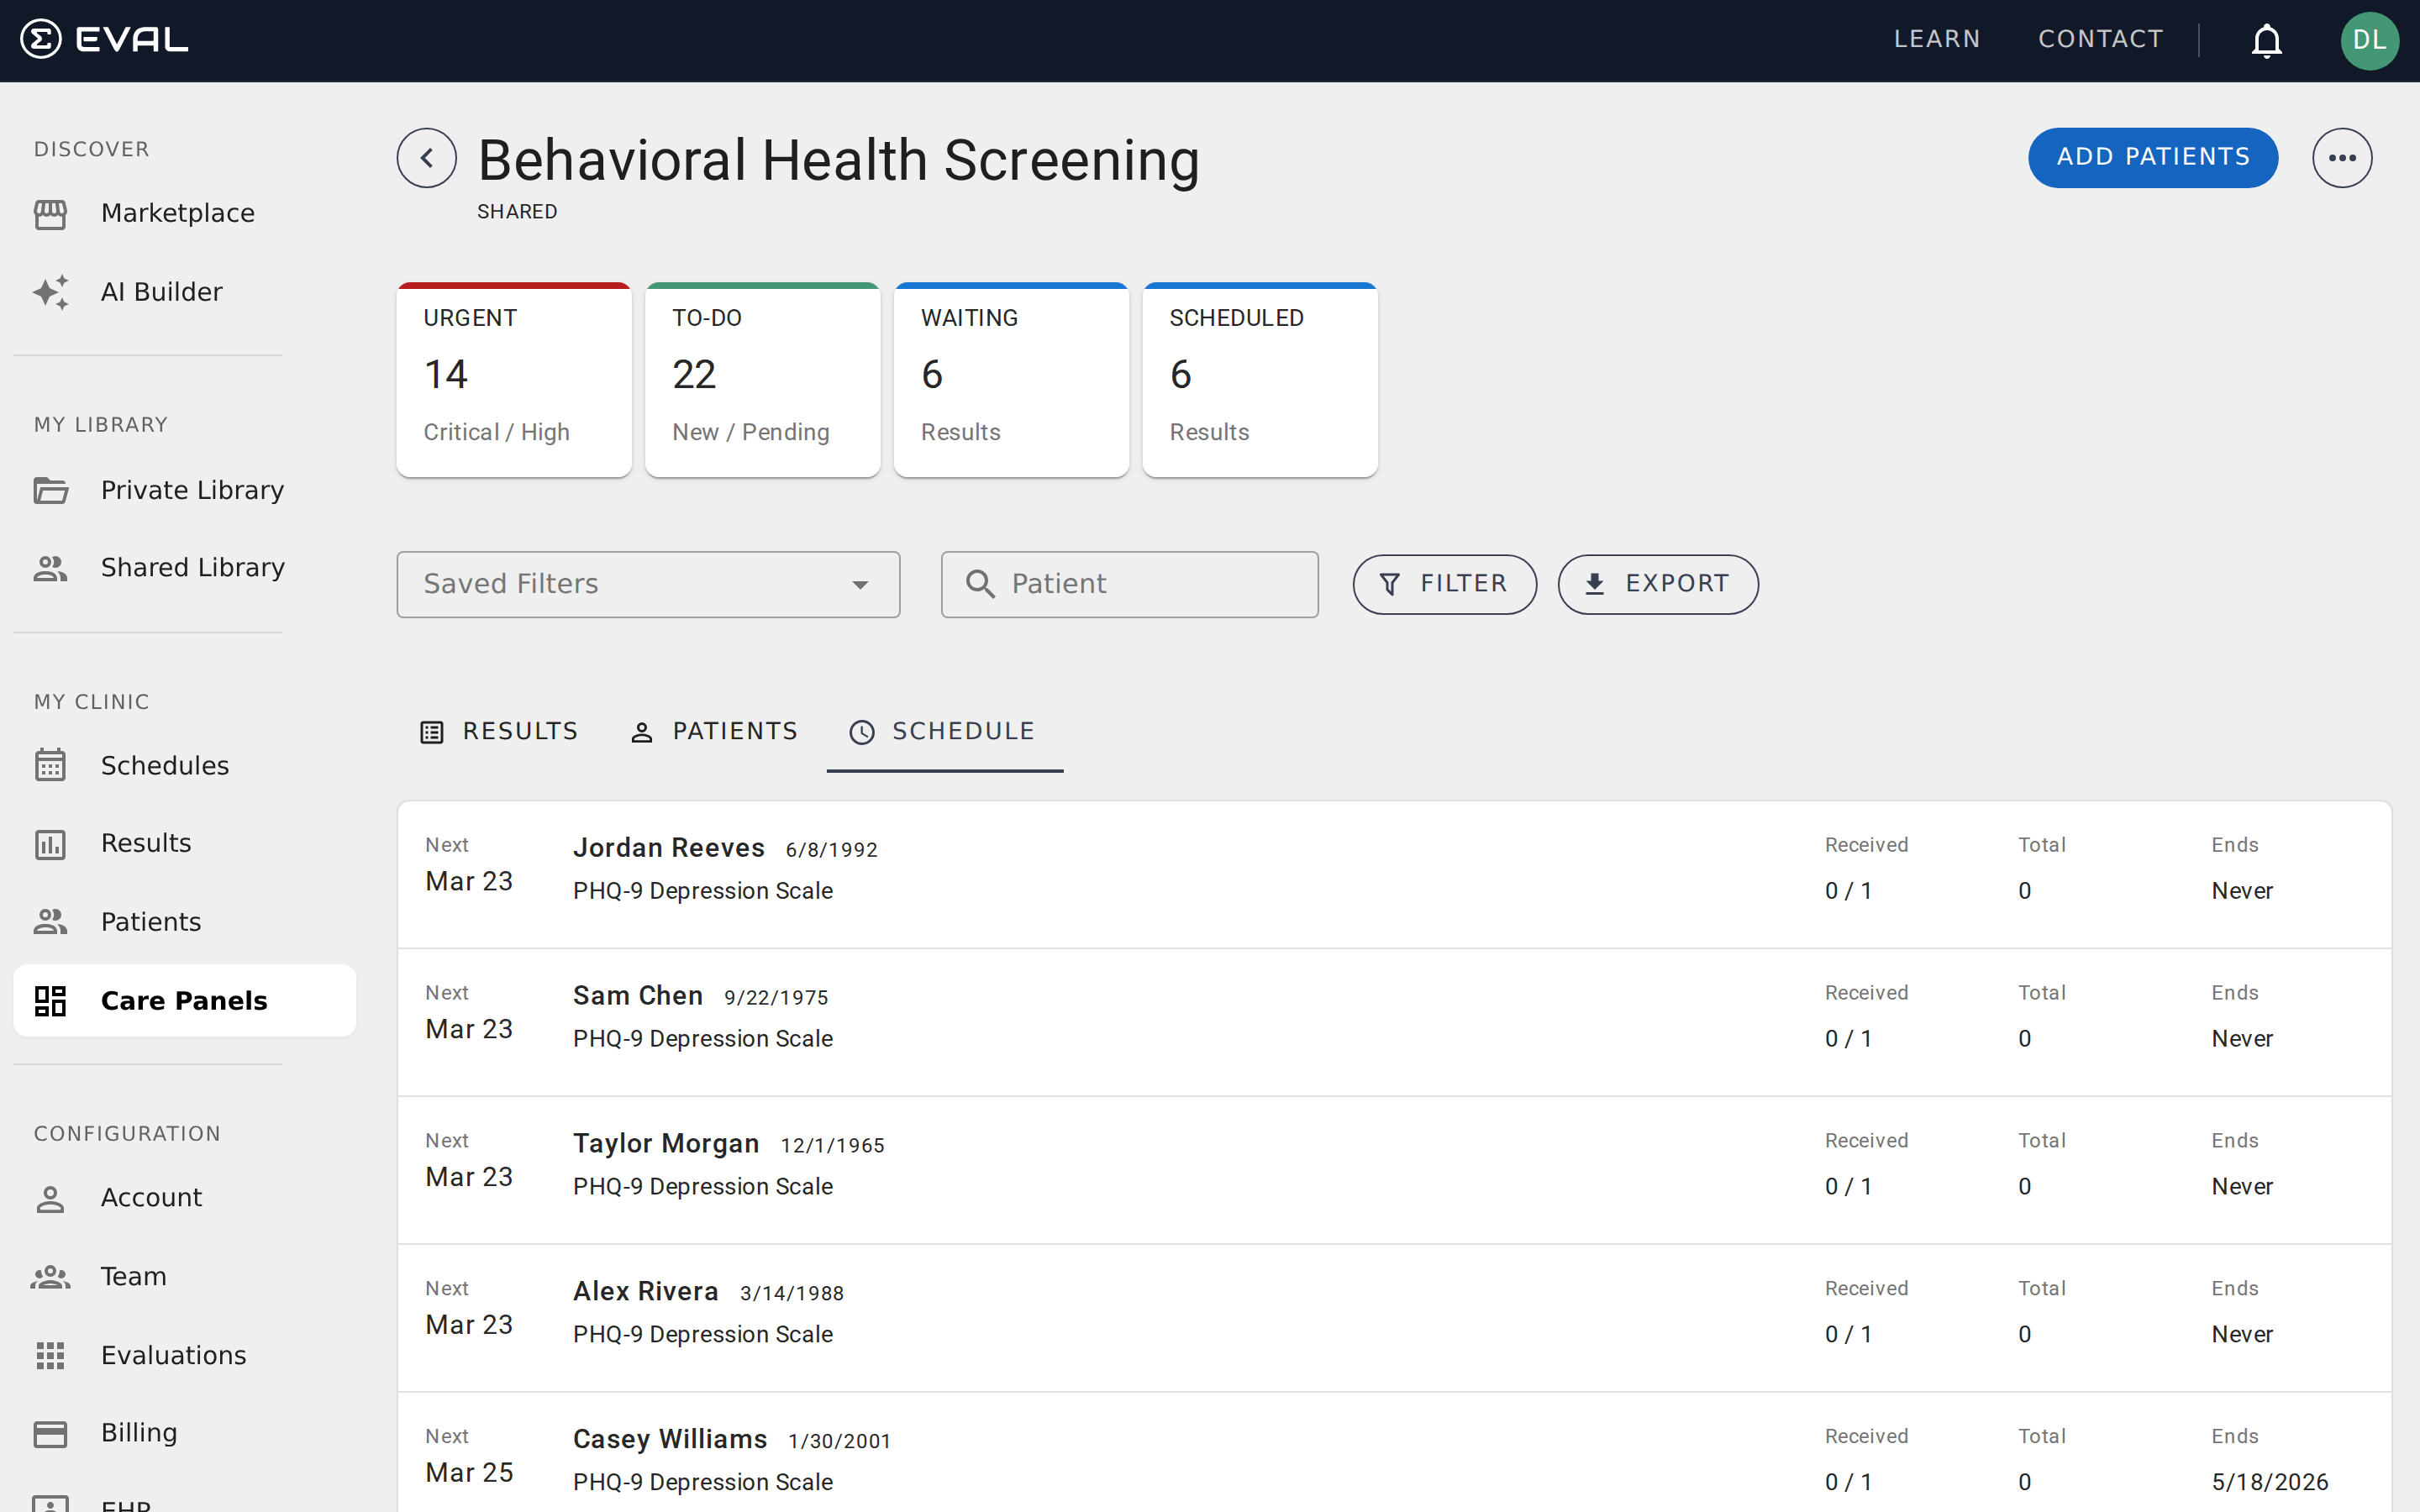Open the Marketplace section

[x=177, y=212]
